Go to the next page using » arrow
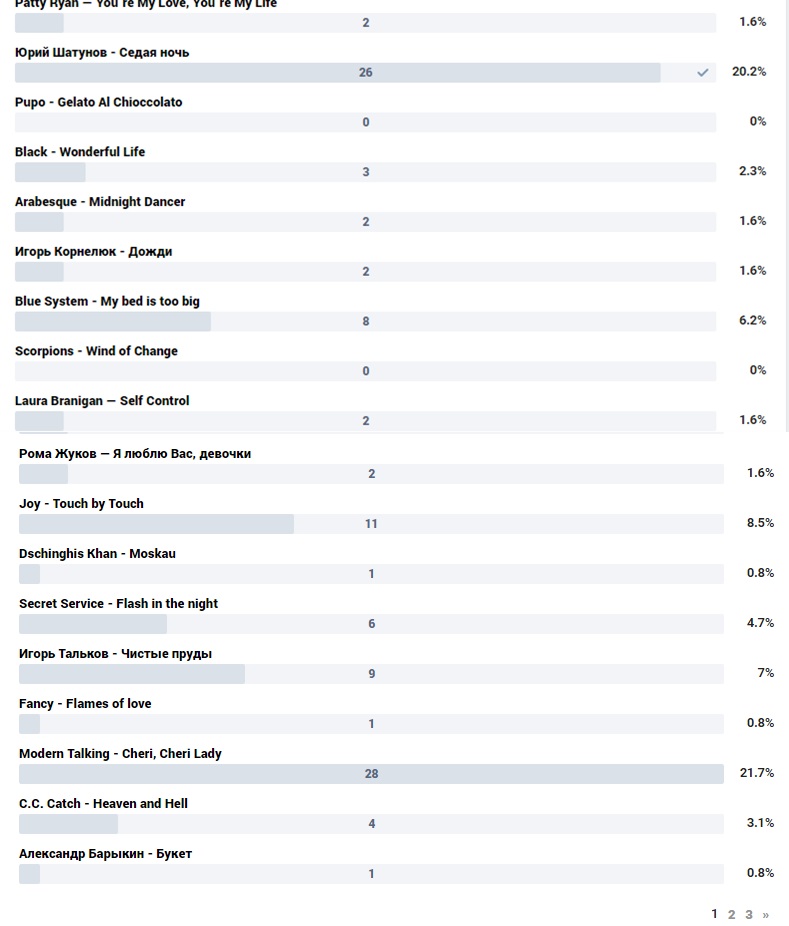This screenshot has height=926, width=789. point(766,915)
